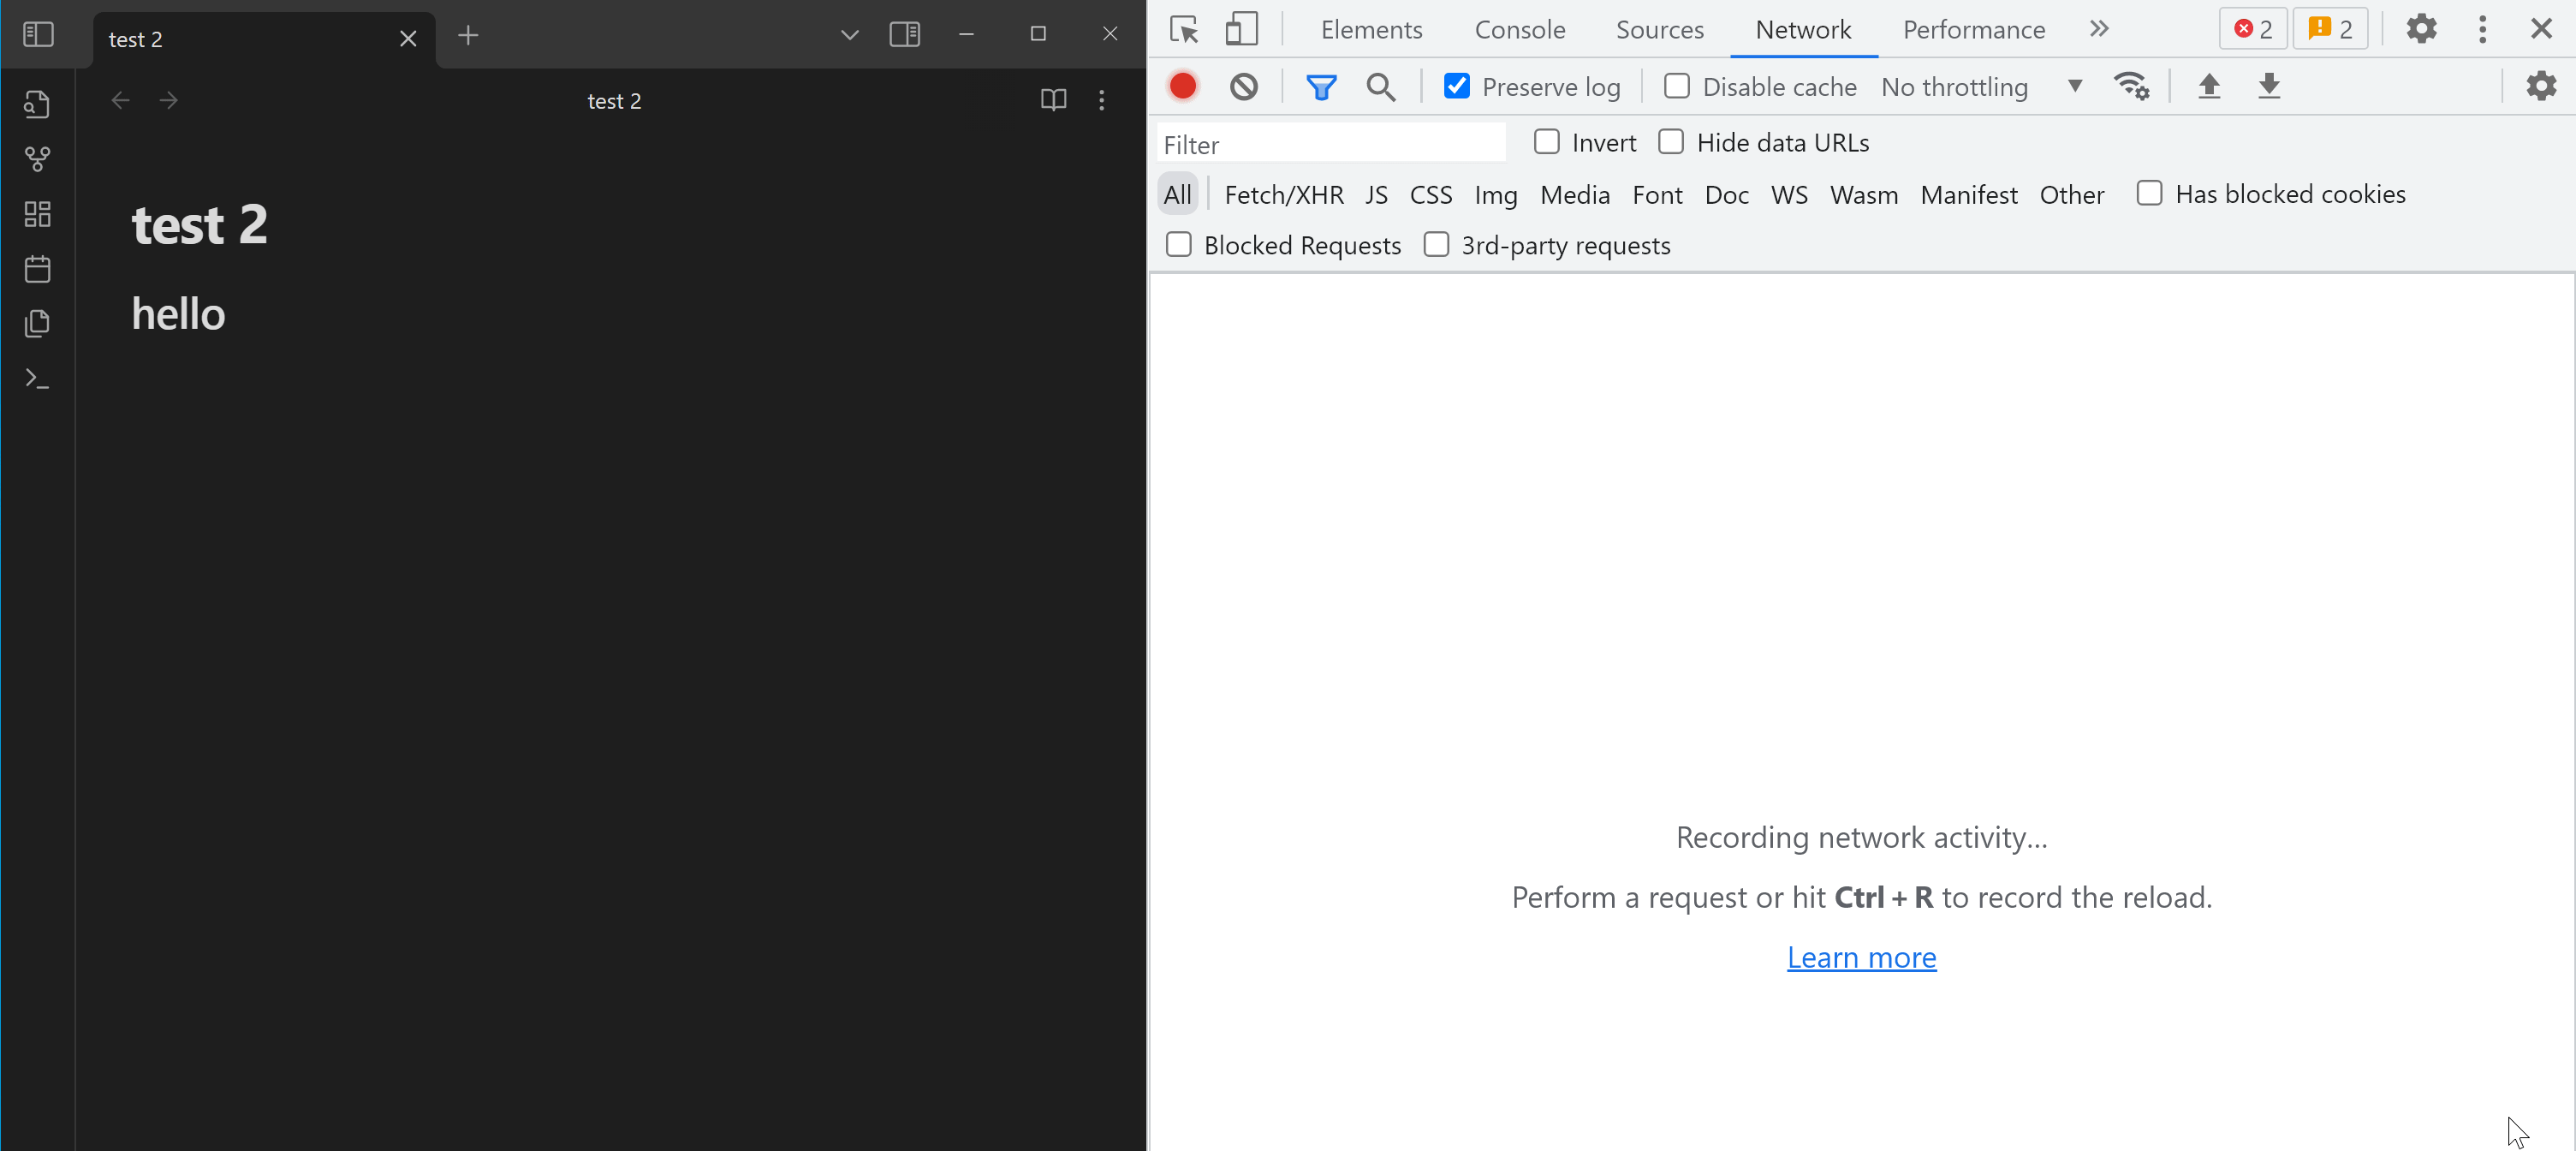The image size is (2576, 1151).
Task: Expand more DevTools tabs chevron
Action: click(2098, 29)
